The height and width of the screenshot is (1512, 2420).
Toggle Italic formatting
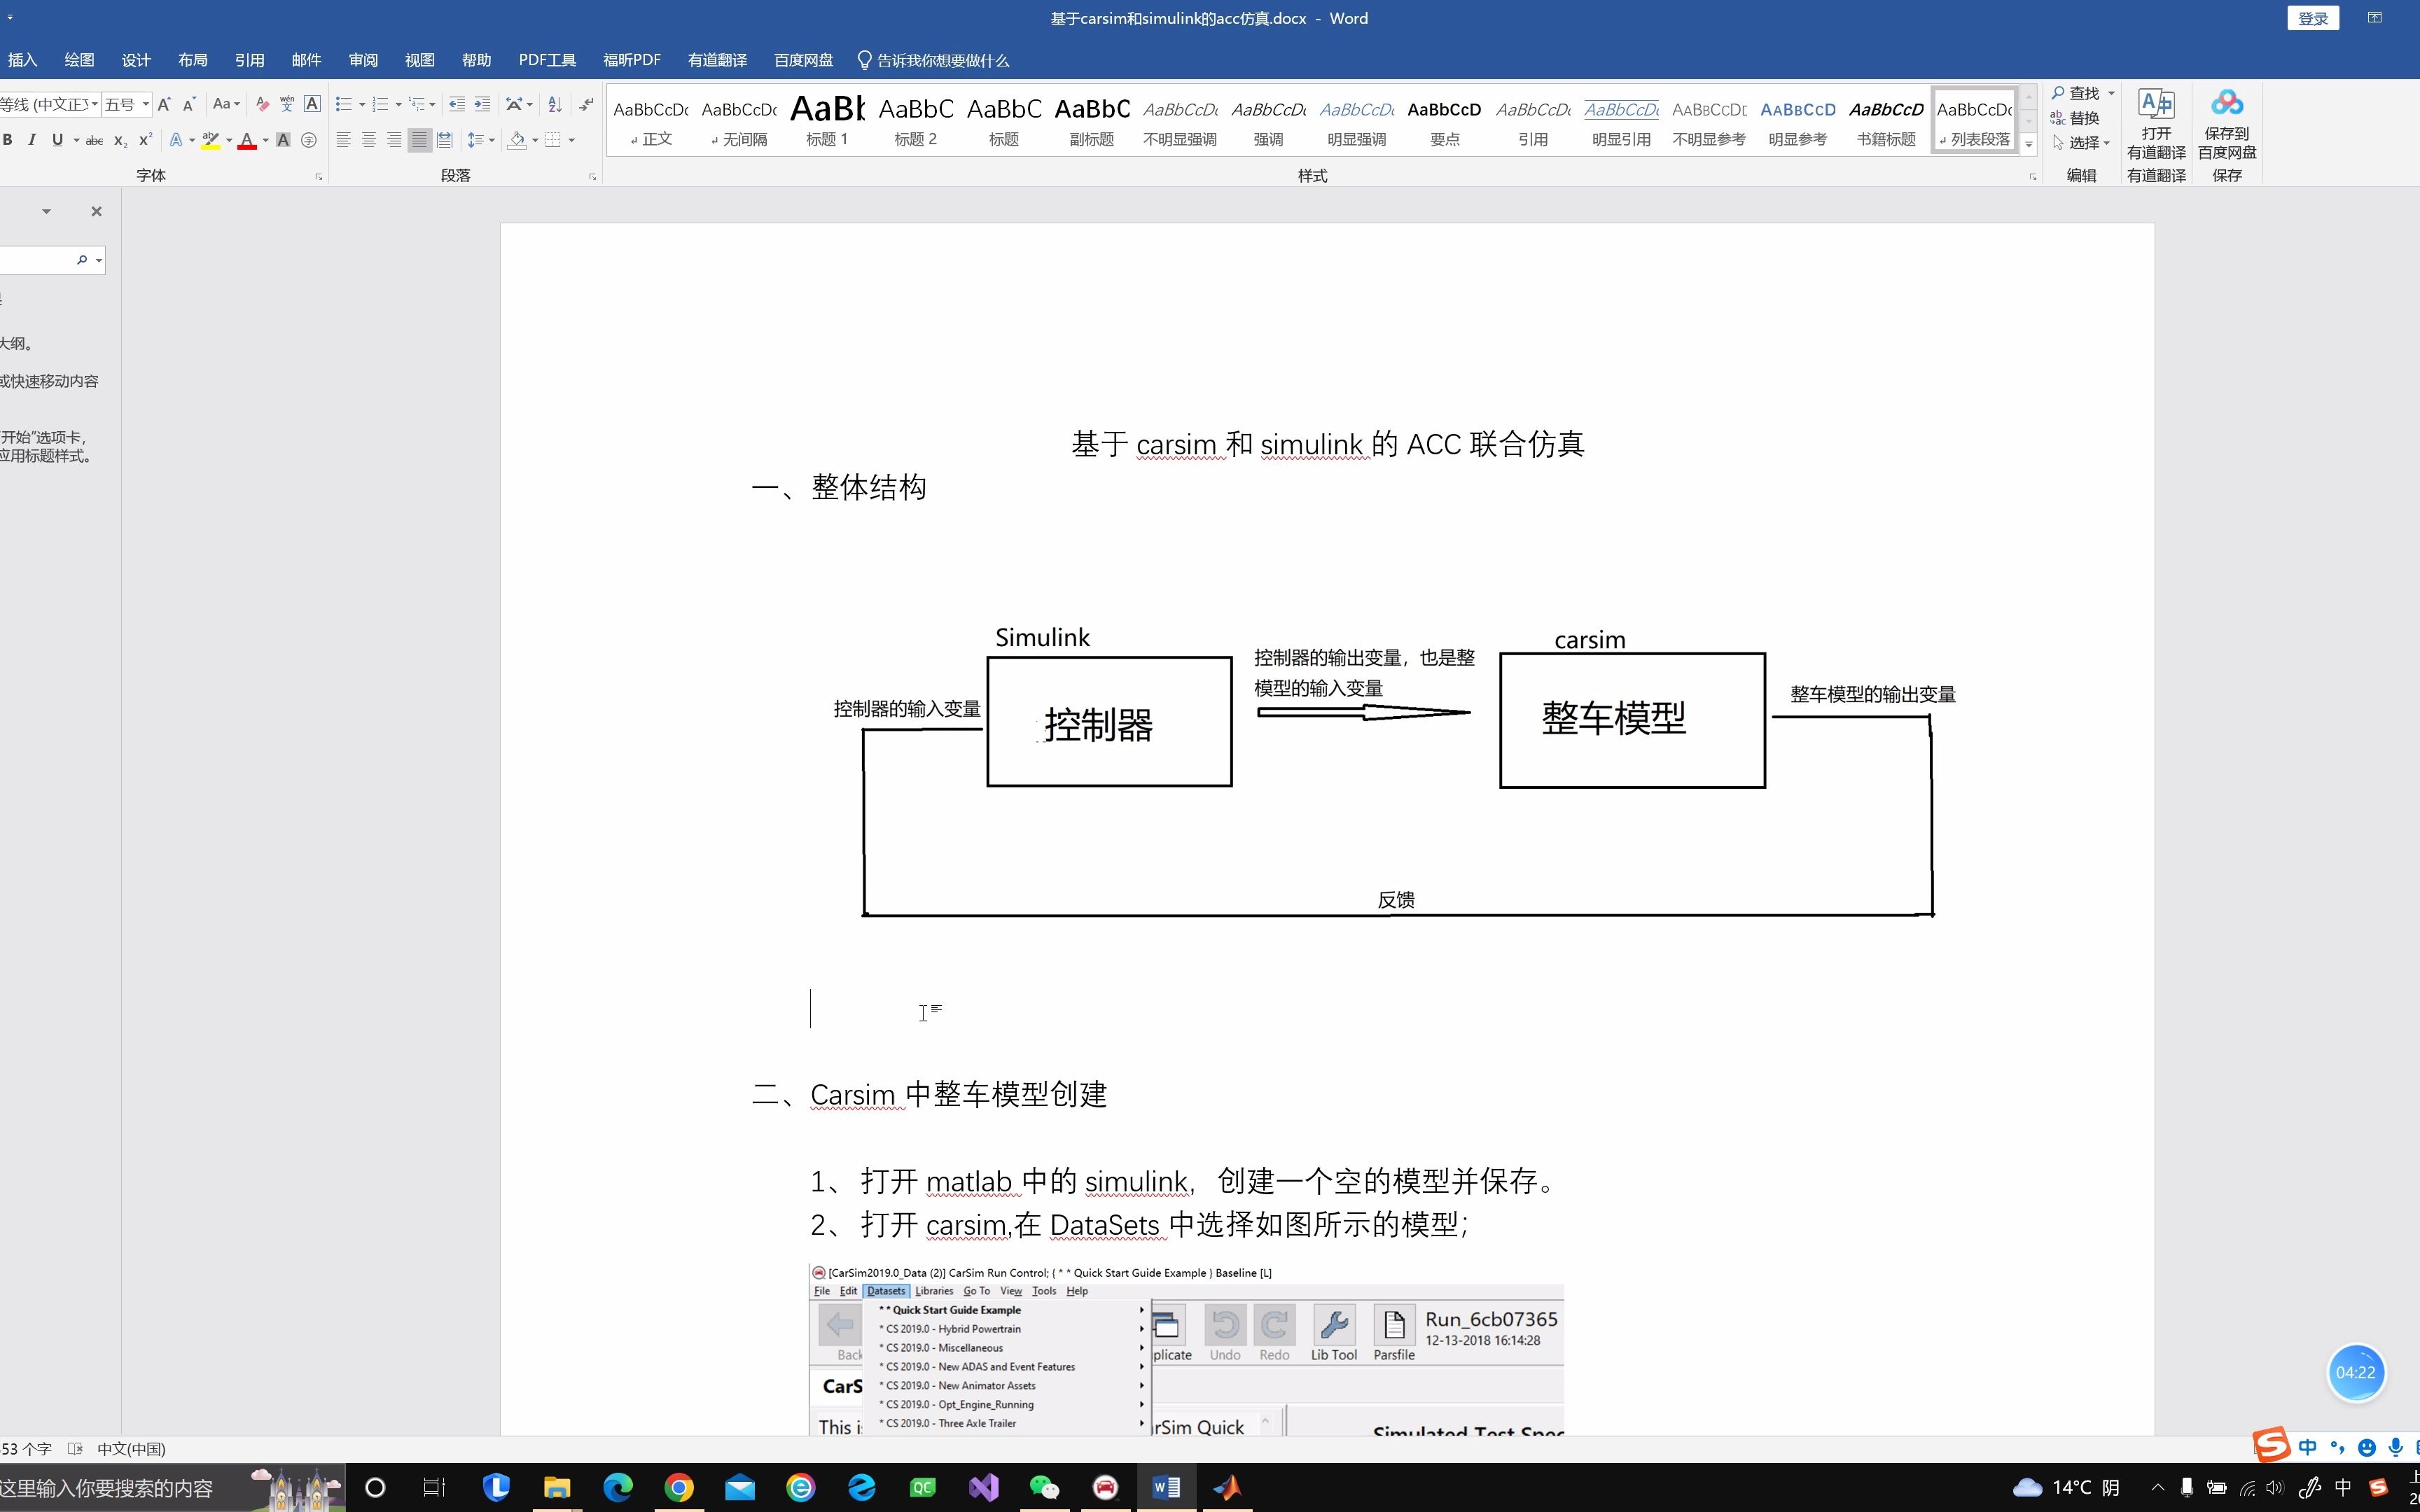pos(32,140)
